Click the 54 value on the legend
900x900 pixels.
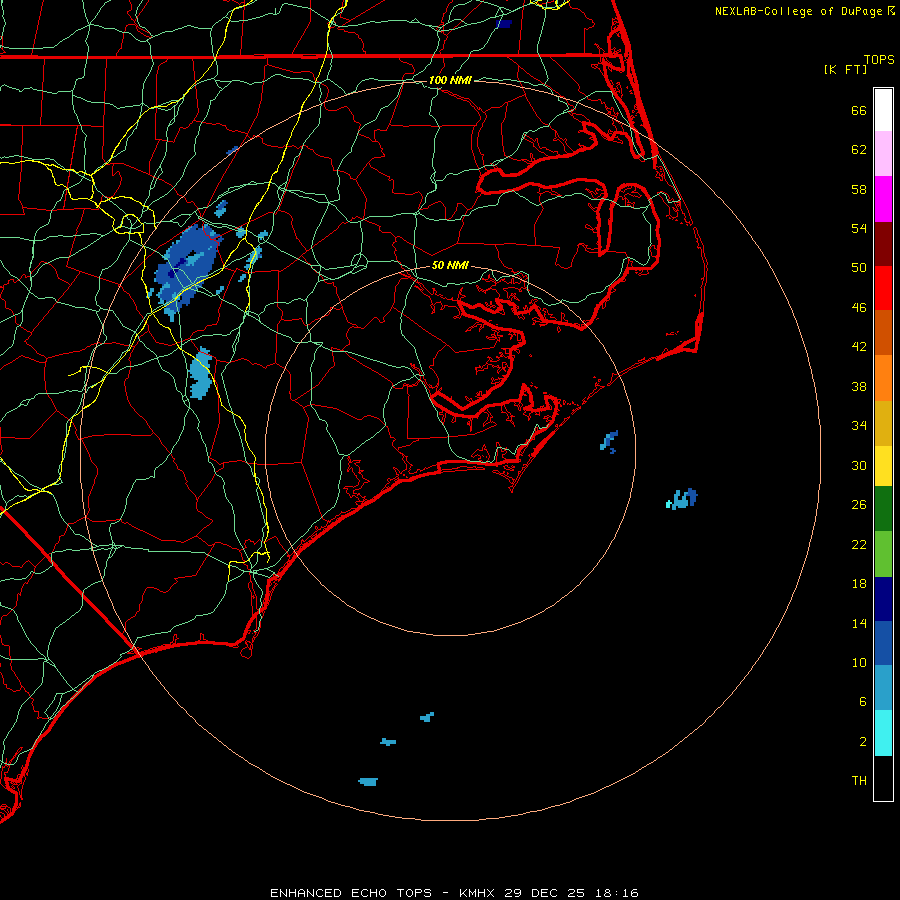click(859, 228)
